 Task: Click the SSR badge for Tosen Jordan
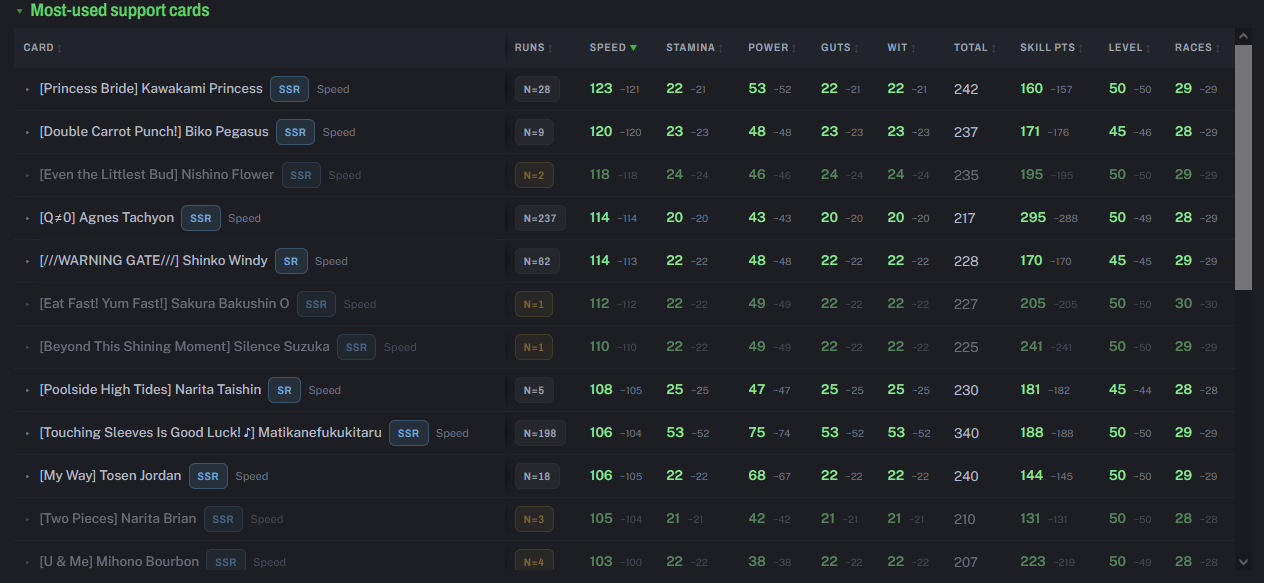point(208,476)
